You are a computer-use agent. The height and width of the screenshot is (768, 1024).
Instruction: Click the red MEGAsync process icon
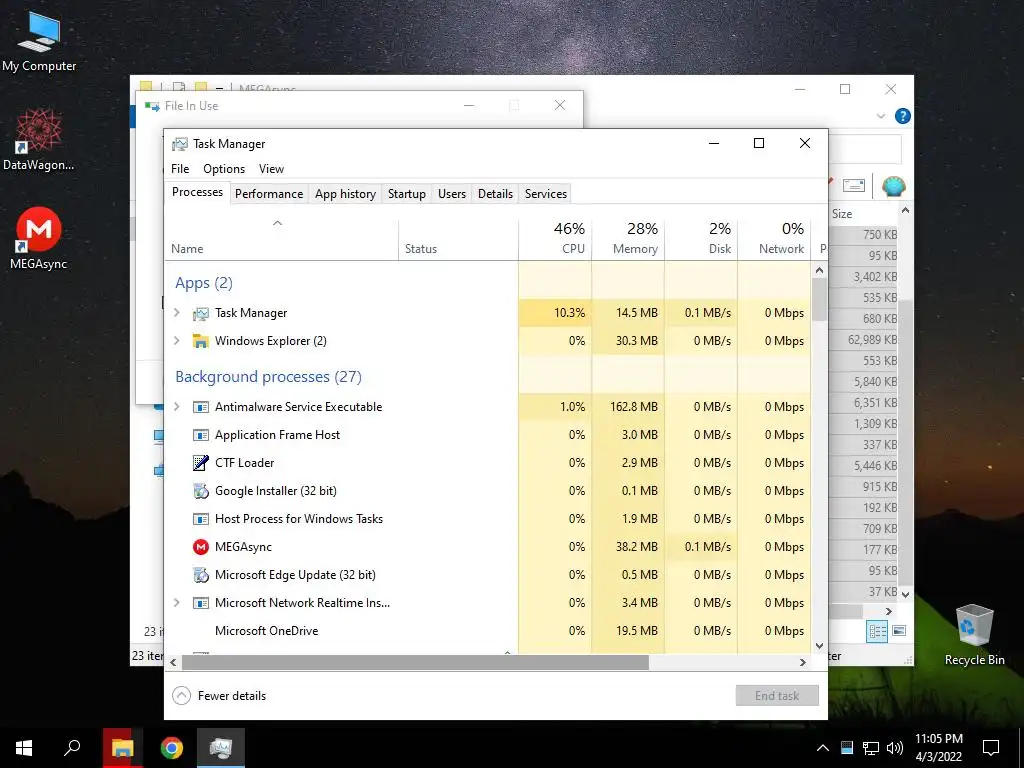200,547
